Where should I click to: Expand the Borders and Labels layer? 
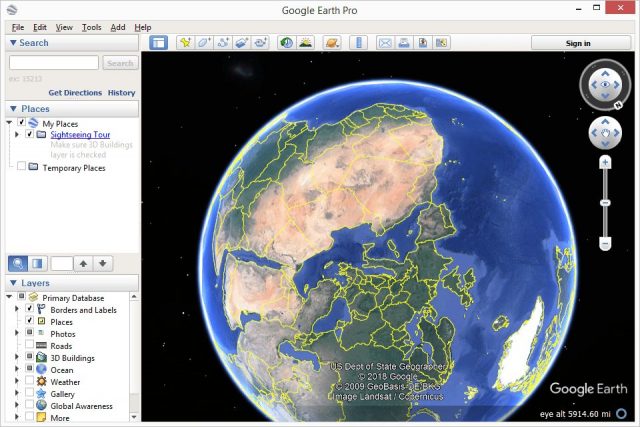(17, 309)
